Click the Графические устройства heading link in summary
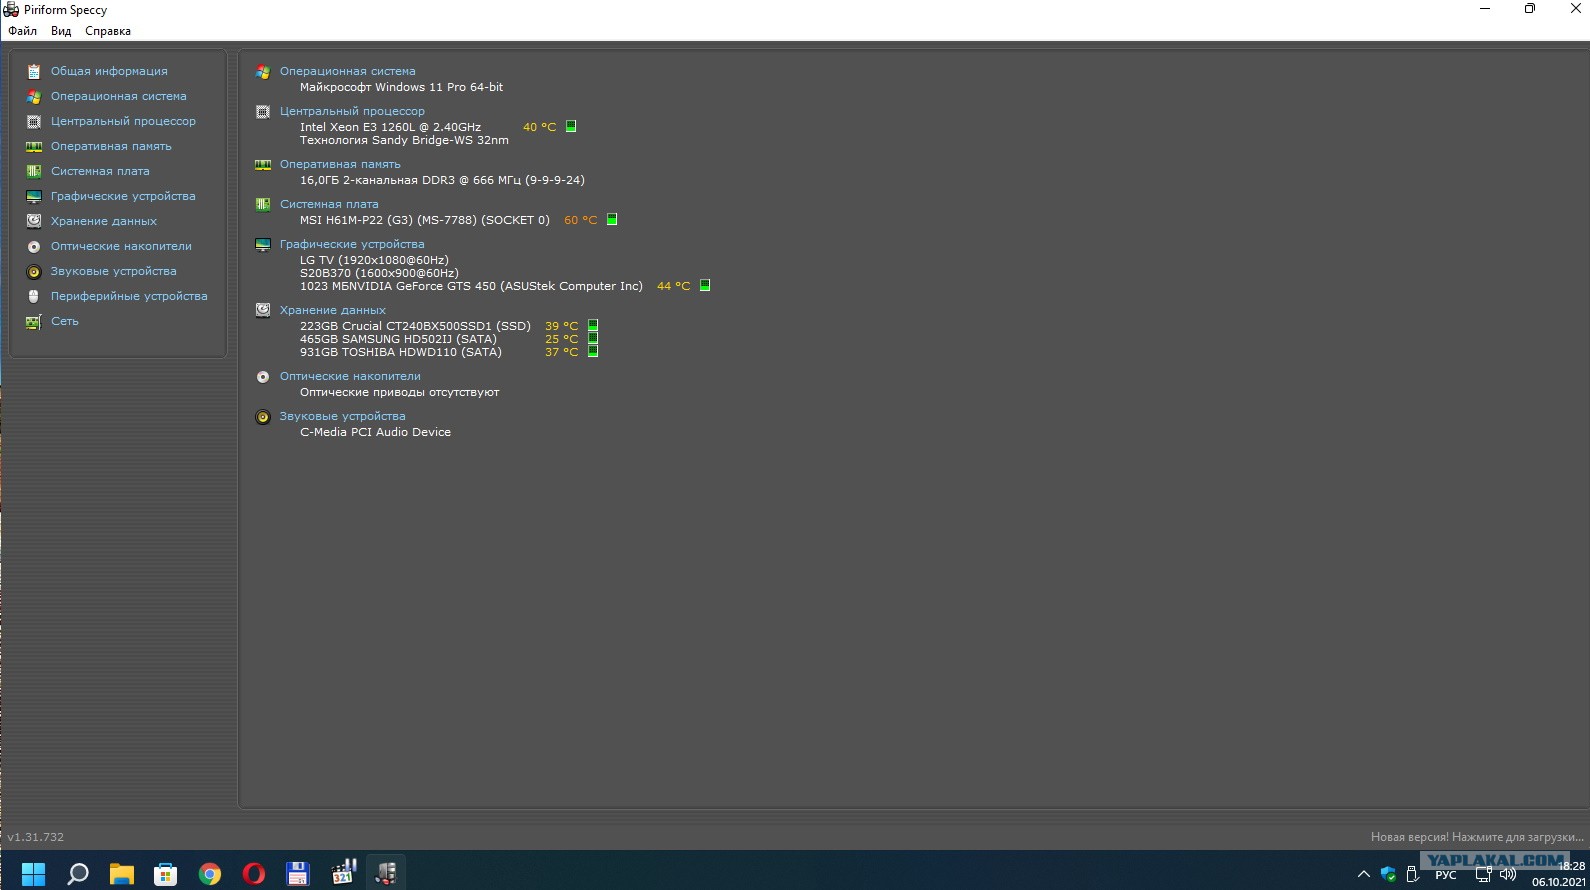 [352, 244]
